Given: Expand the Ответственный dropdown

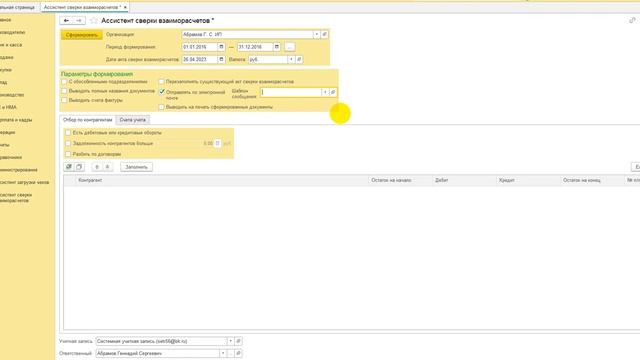Looking at the screenshot, I should tap(223, 353).
